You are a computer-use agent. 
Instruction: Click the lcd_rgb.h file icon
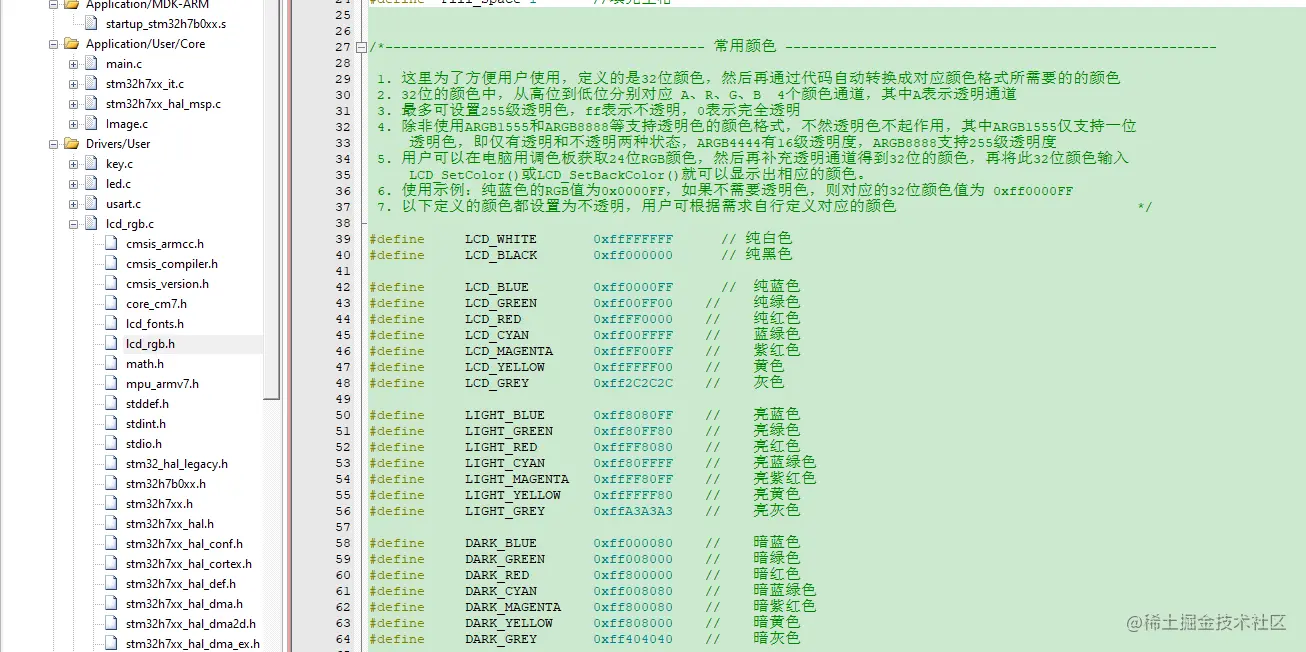point(111,344)
